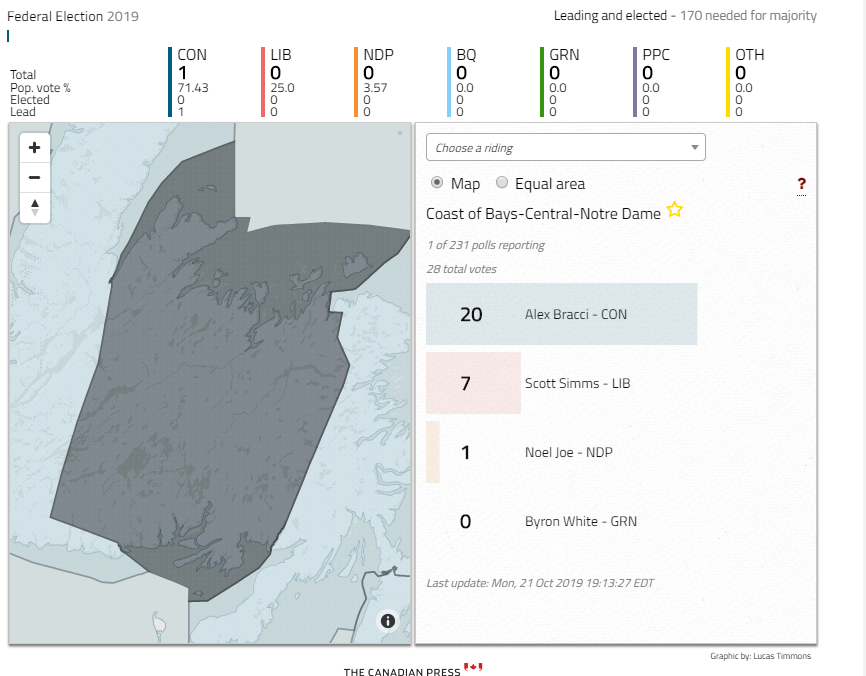Click the '1 of 231 polls reporting' text
866x676 pixels.
(485, 245)
